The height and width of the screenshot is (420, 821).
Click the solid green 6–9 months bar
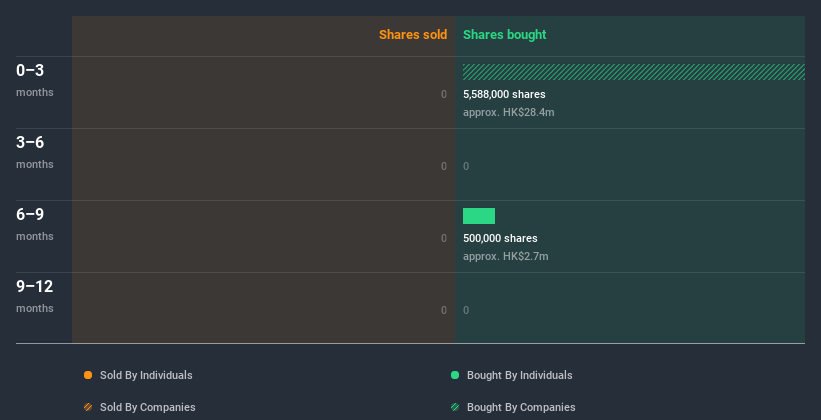click(479, 216)
